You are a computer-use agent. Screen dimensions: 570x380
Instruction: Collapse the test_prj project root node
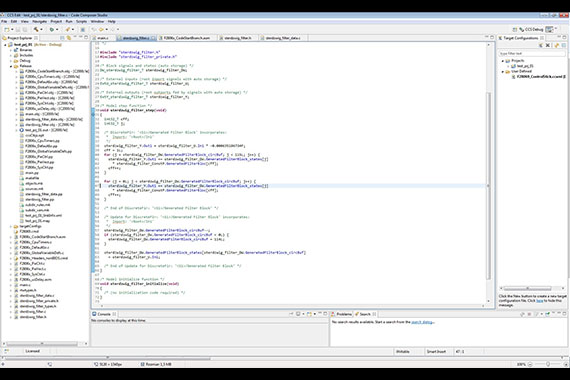pyautogui.click(x=5, y=45)
